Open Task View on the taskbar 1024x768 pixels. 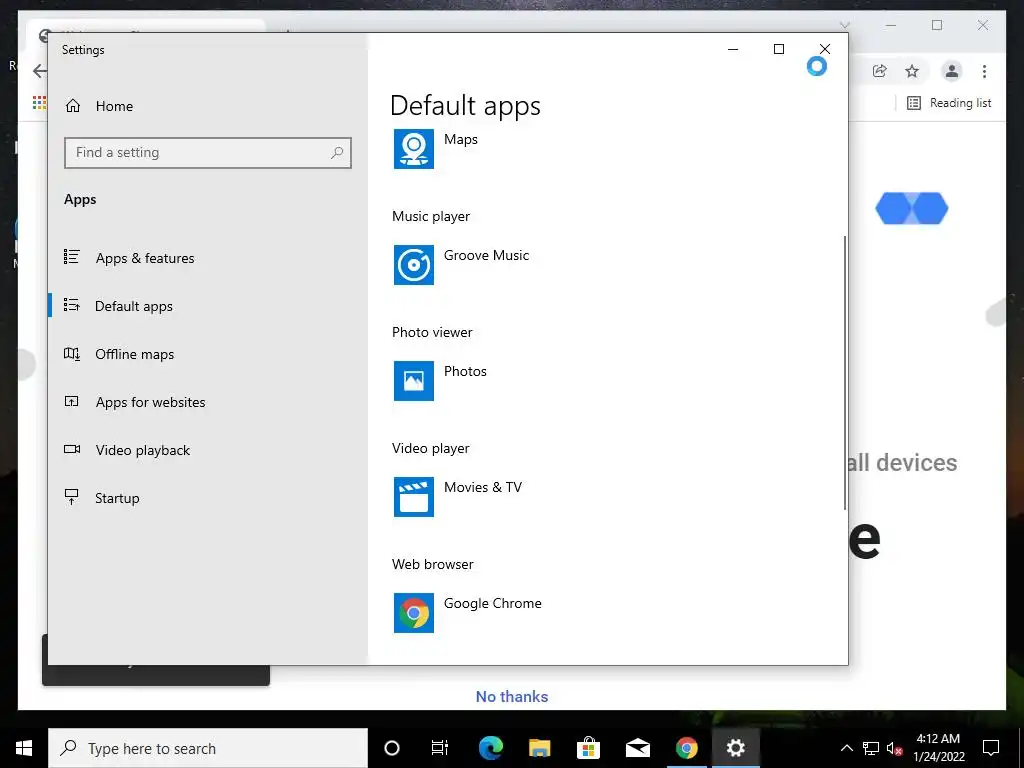coord(440,748)
